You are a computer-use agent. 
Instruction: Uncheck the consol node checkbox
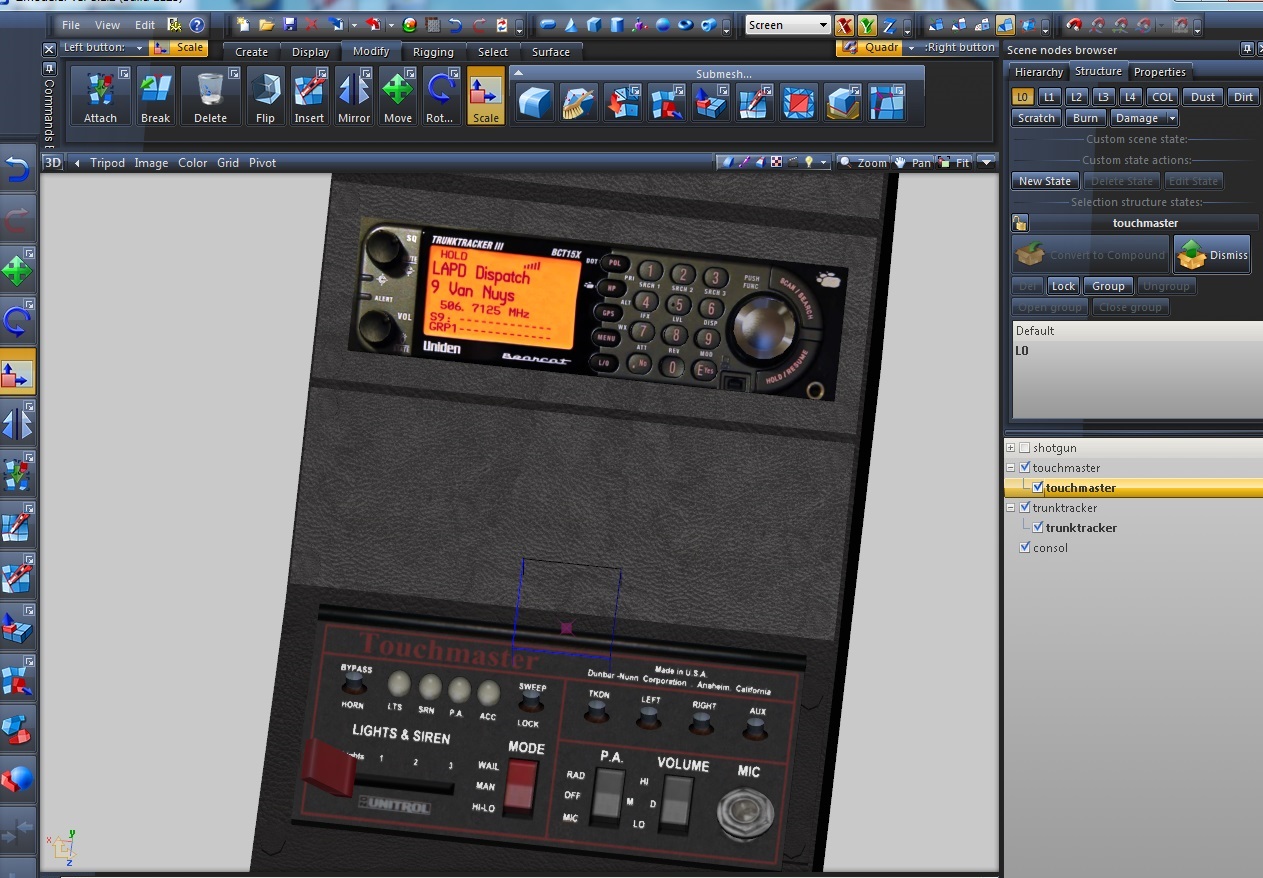pos(1024,548)
